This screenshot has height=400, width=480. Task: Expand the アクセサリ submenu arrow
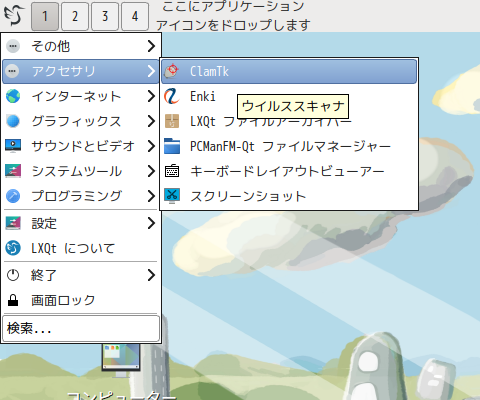point(151,71)
